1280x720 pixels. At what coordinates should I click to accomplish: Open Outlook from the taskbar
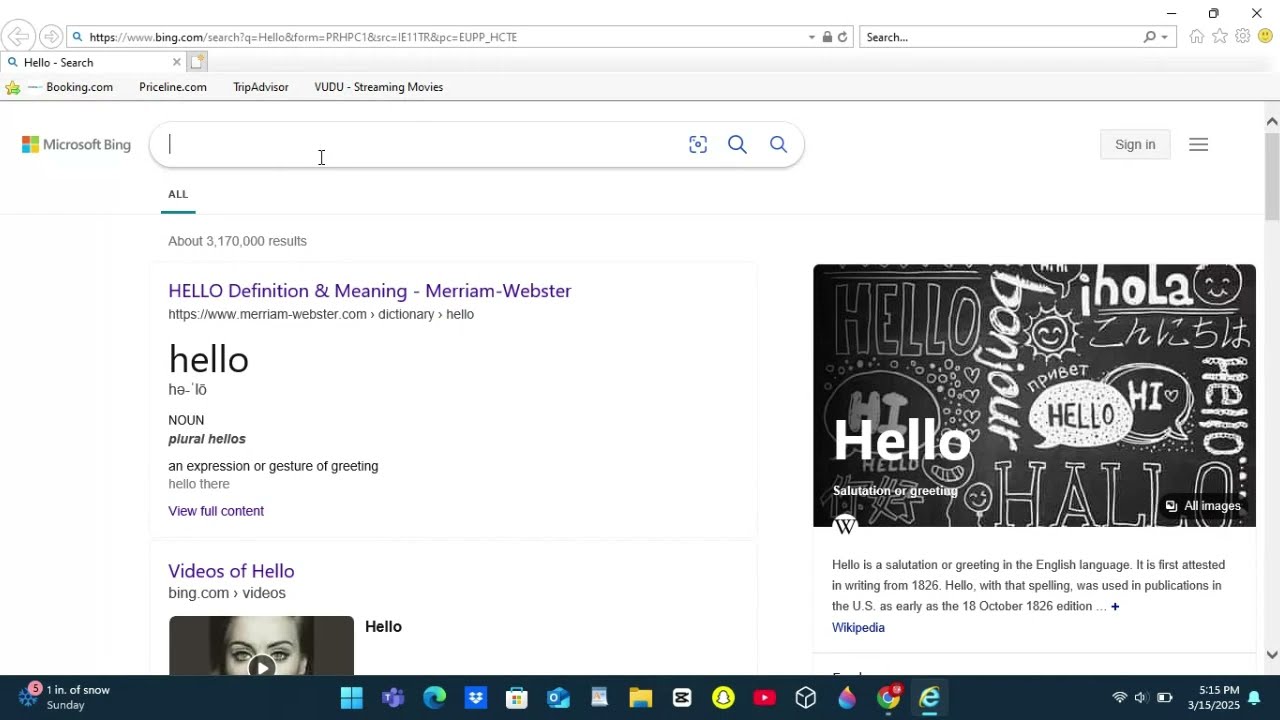pos(558,698)
